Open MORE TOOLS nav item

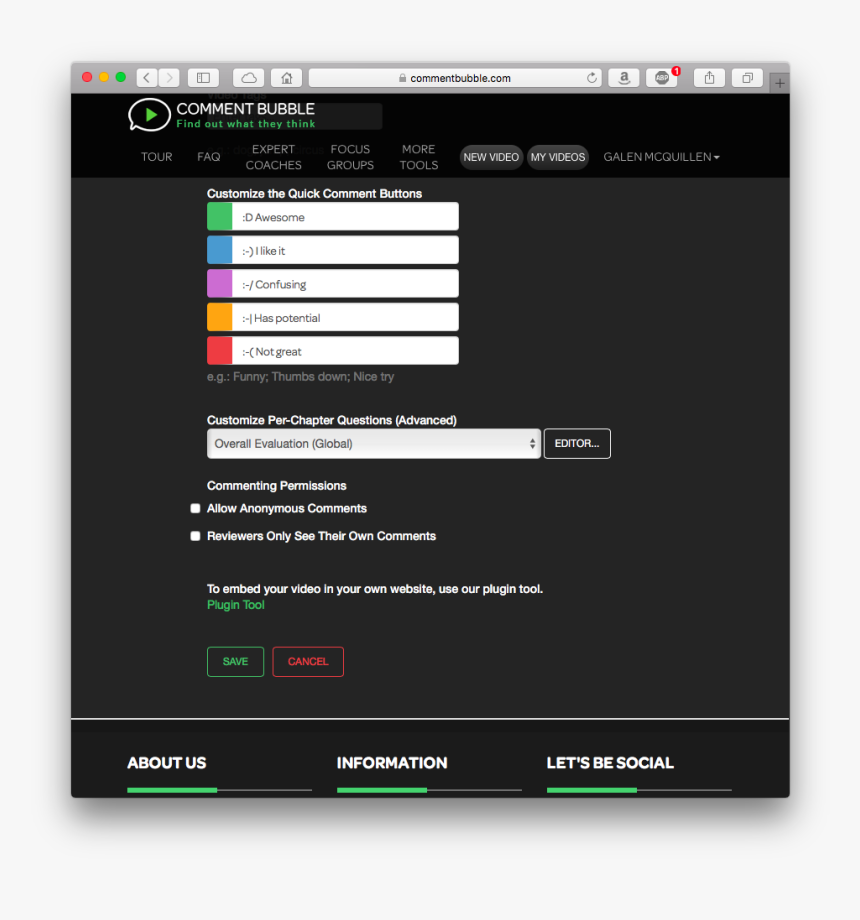point(419,157)
